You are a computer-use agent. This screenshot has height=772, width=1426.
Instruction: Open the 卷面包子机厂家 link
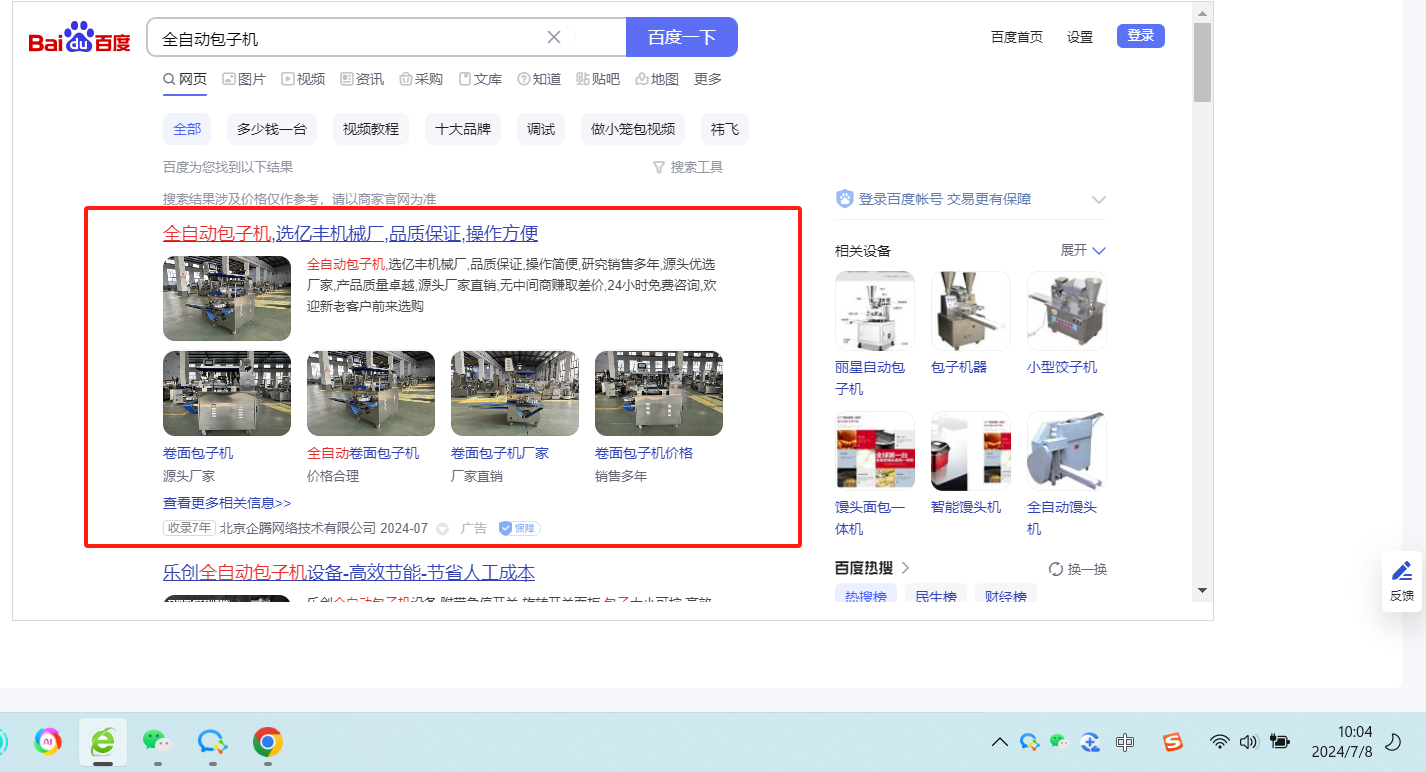click(x=500, y=453)
